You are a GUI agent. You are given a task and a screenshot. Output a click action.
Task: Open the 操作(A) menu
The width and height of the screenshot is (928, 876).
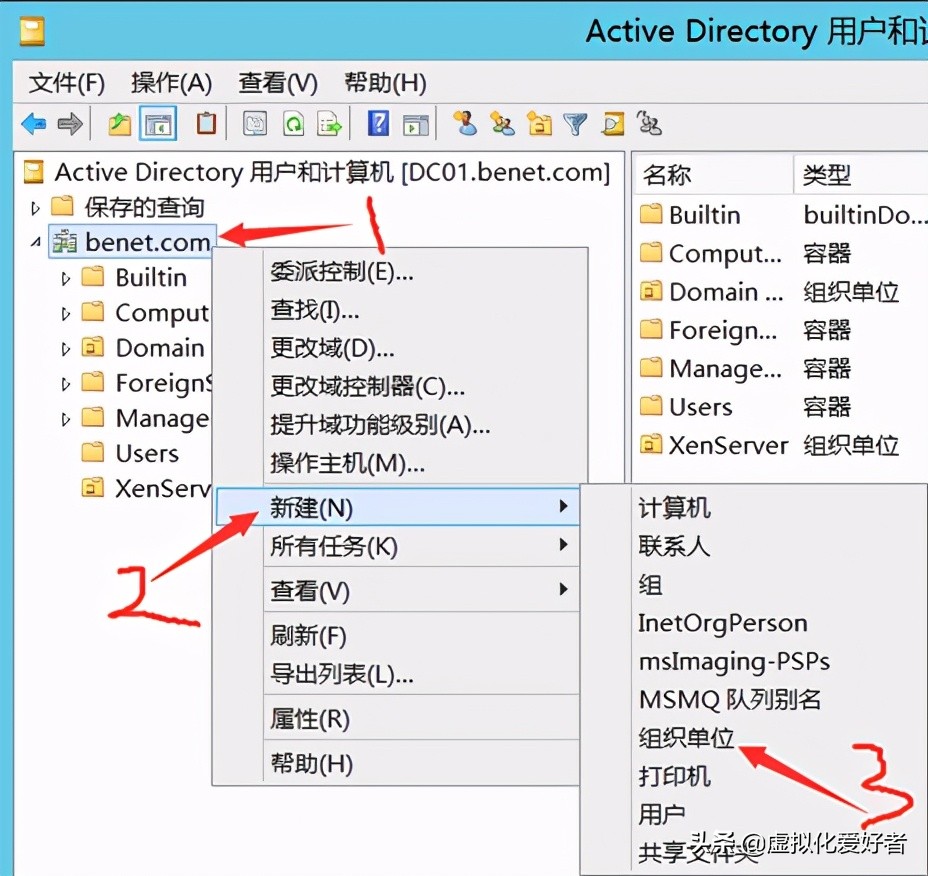click(x=172, y=83)
